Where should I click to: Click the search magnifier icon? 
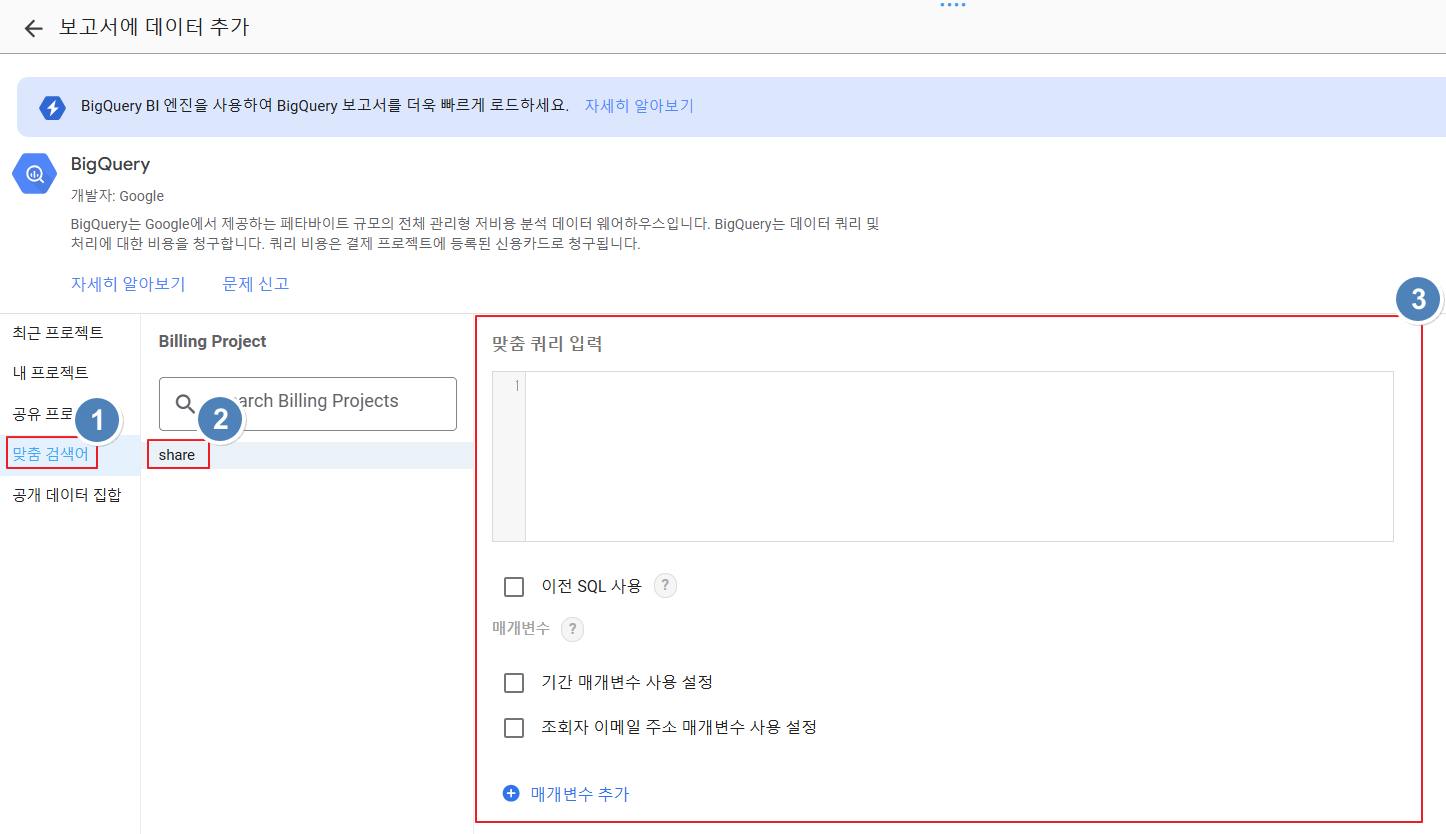(185, 403)
